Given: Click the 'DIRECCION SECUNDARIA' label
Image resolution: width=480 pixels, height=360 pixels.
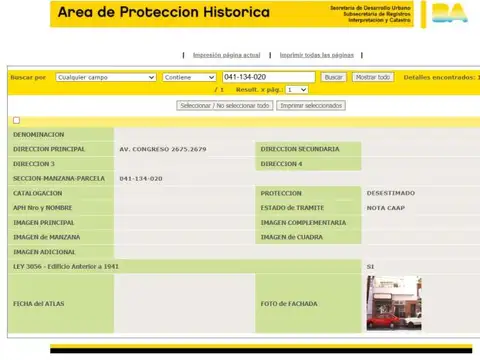Looking at the screenshot, I should pyautogui.click(x=300, y=149).
